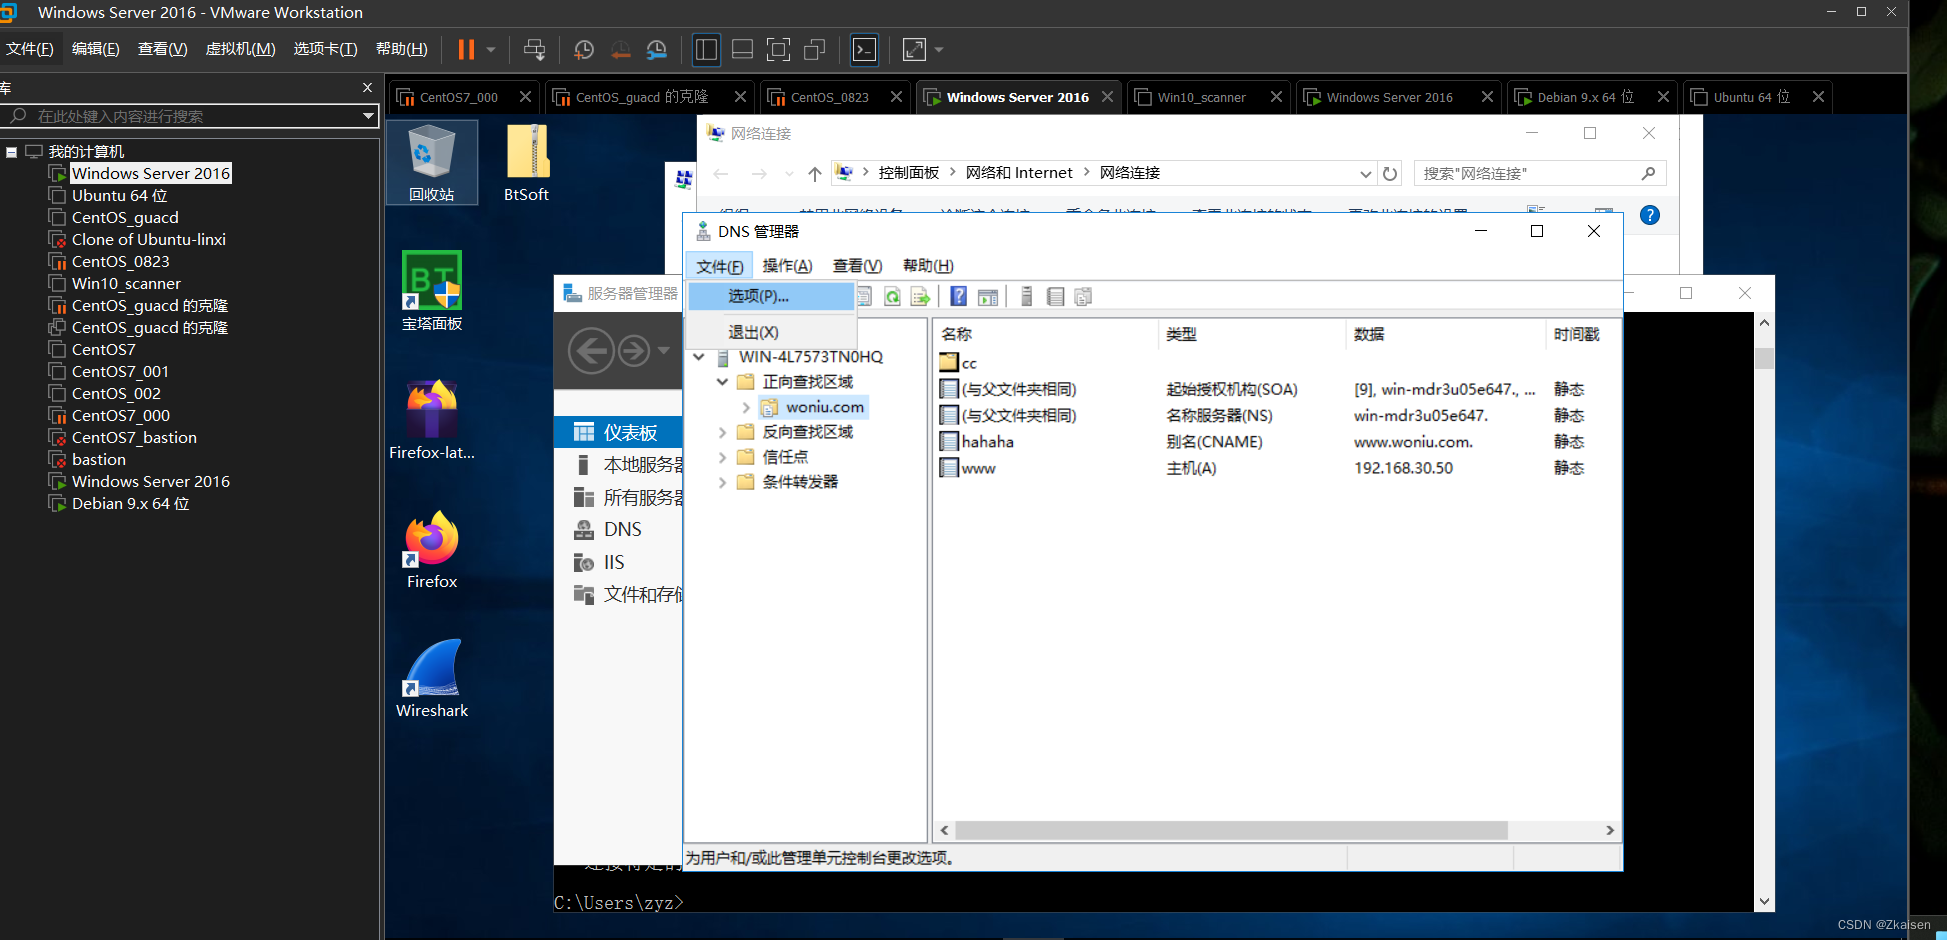This screenshot has width=1947, height=940.
Task: Click the 搜索"网络连接" search field
Action: point(1540,174)
